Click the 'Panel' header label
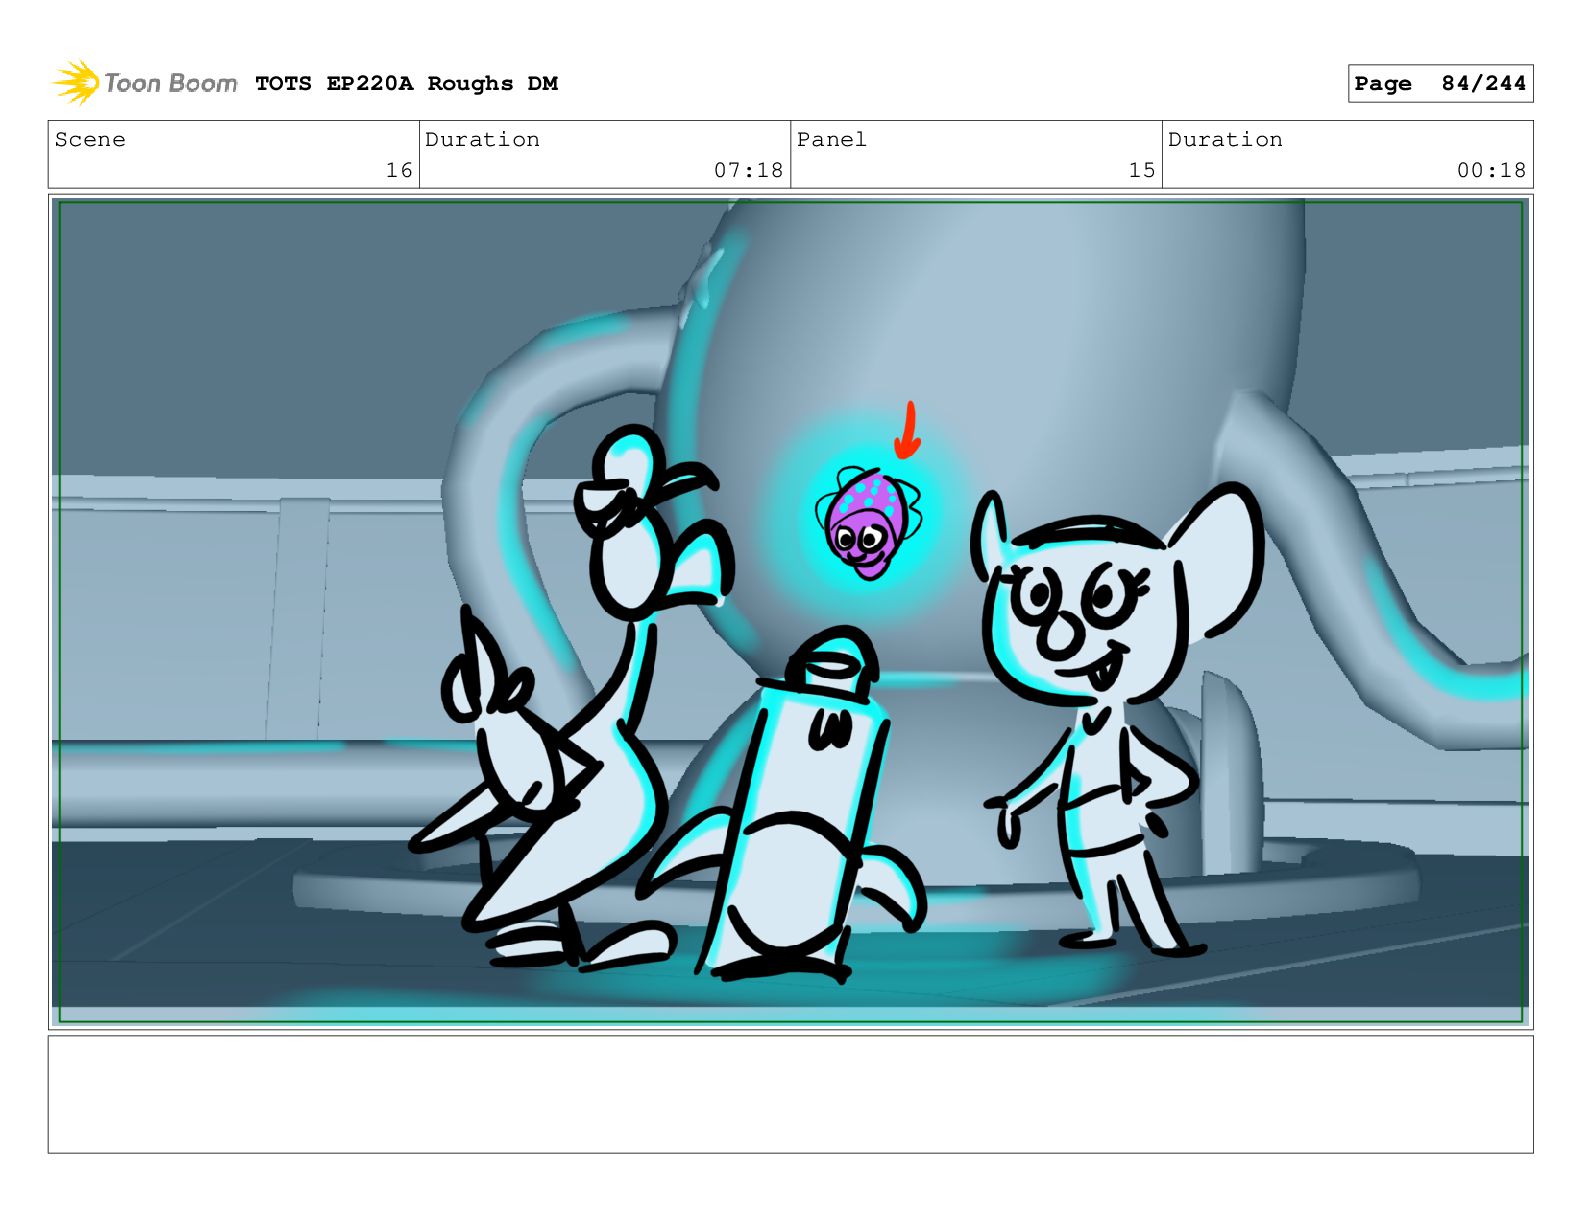1582x1225 pixels. pyautogui.click(x=831, y=140)
